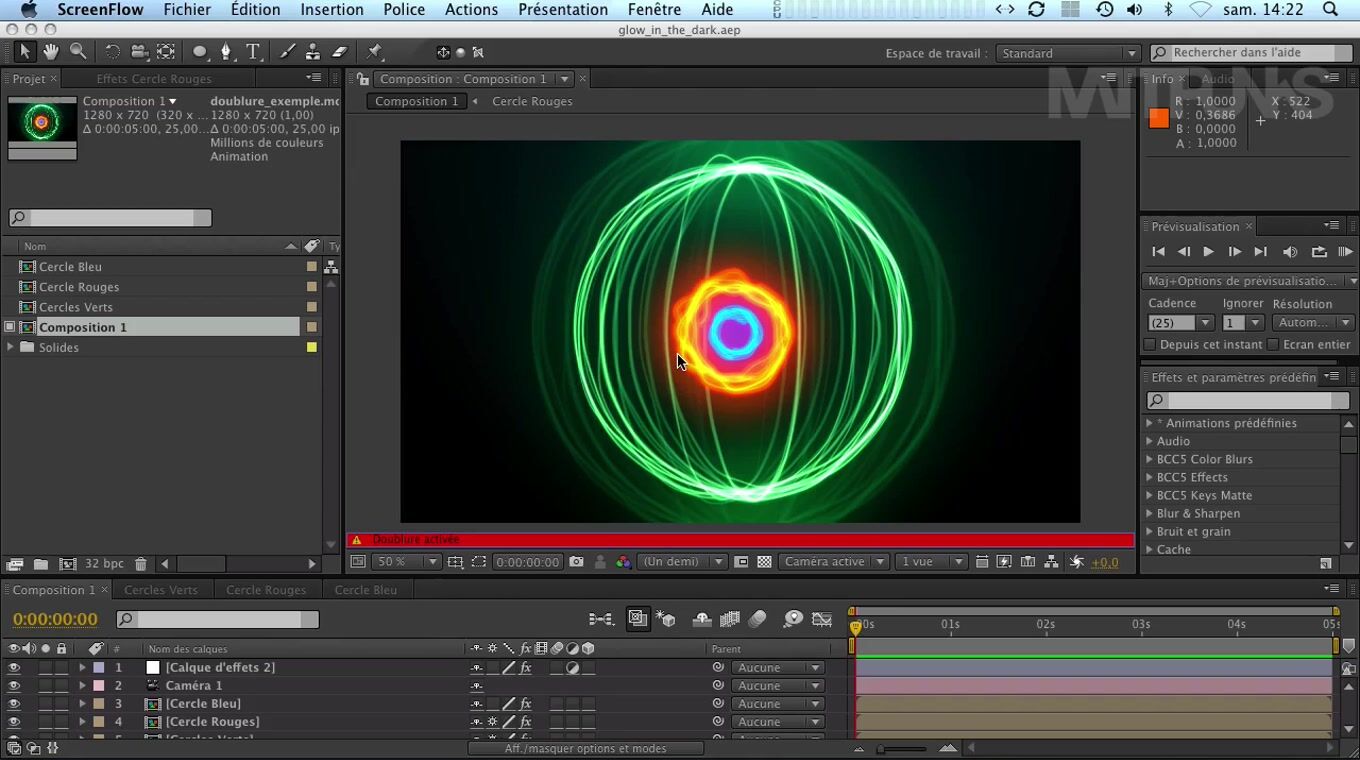Hide the Calque d'effets 2 layer
The height and width of the screenshot is (760, 1360).
[14, 668]
